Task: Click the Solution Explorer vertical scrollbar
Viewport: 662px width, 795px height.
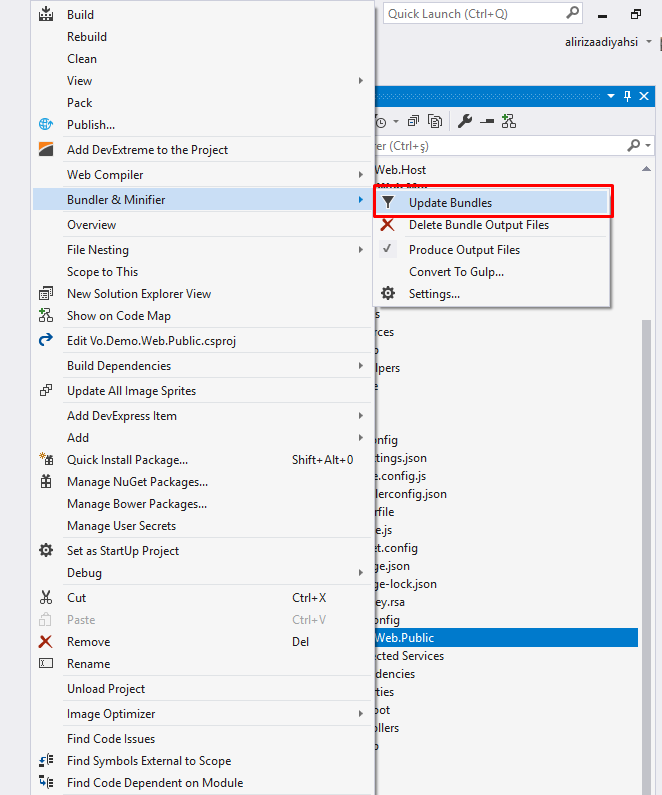Action: pos(646,556)
